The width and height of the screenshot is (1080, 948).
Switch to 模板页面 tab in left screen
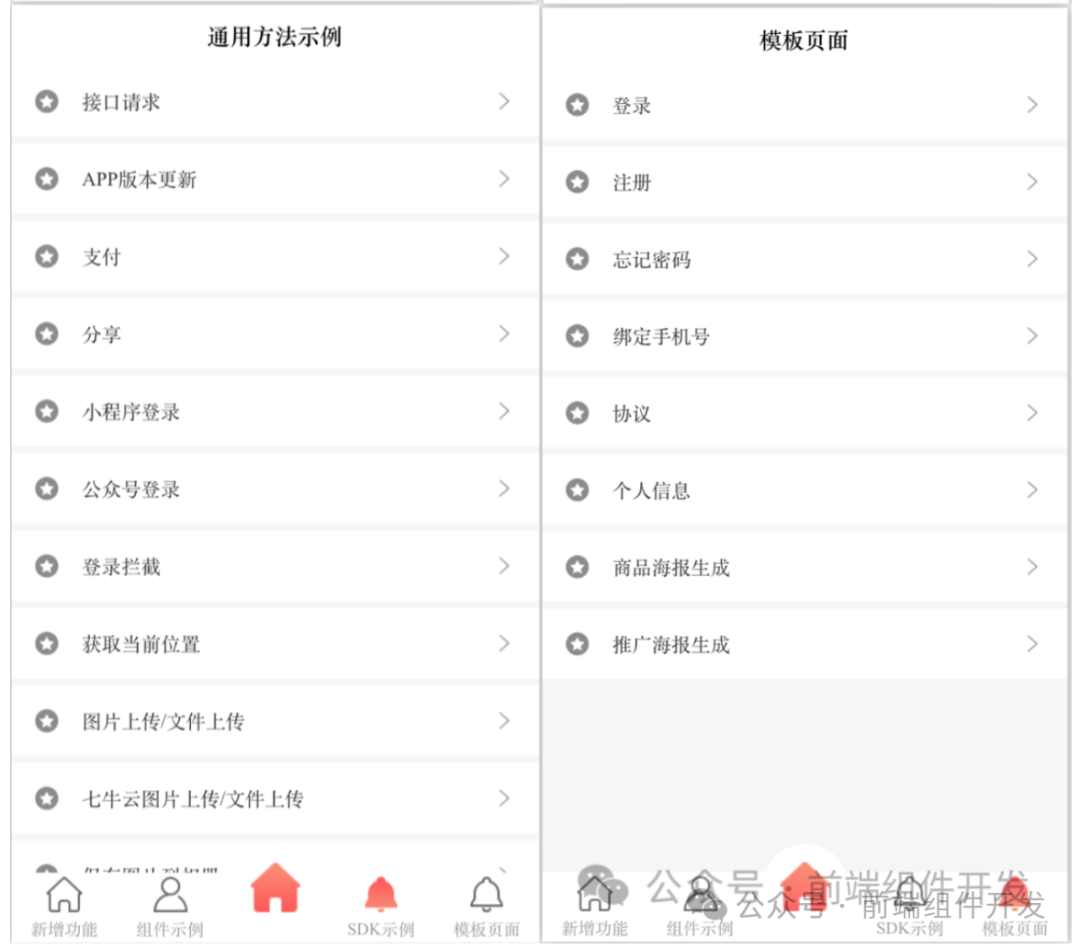486,906
